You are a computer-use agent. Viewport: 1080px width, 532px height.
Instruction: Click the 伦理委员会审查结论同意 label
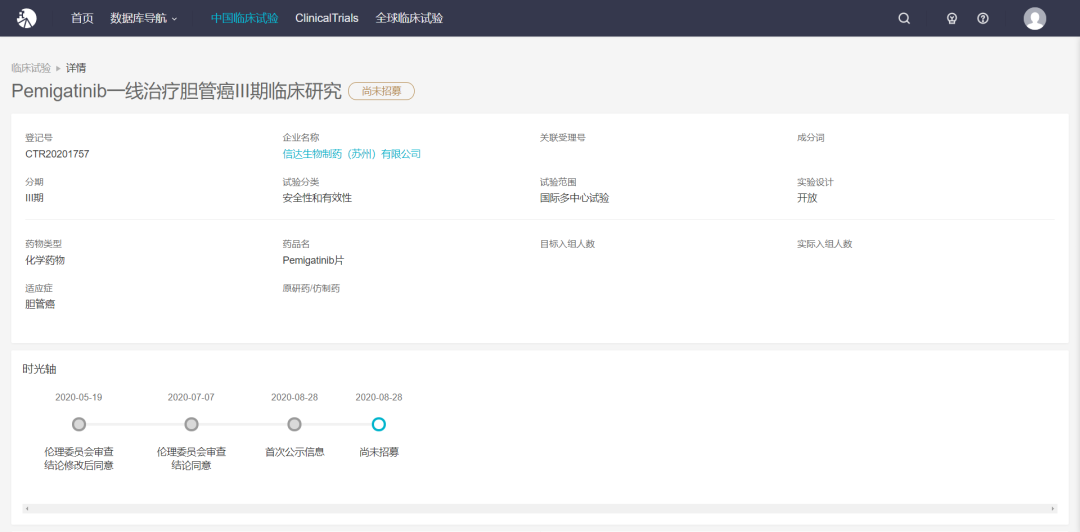191,458
